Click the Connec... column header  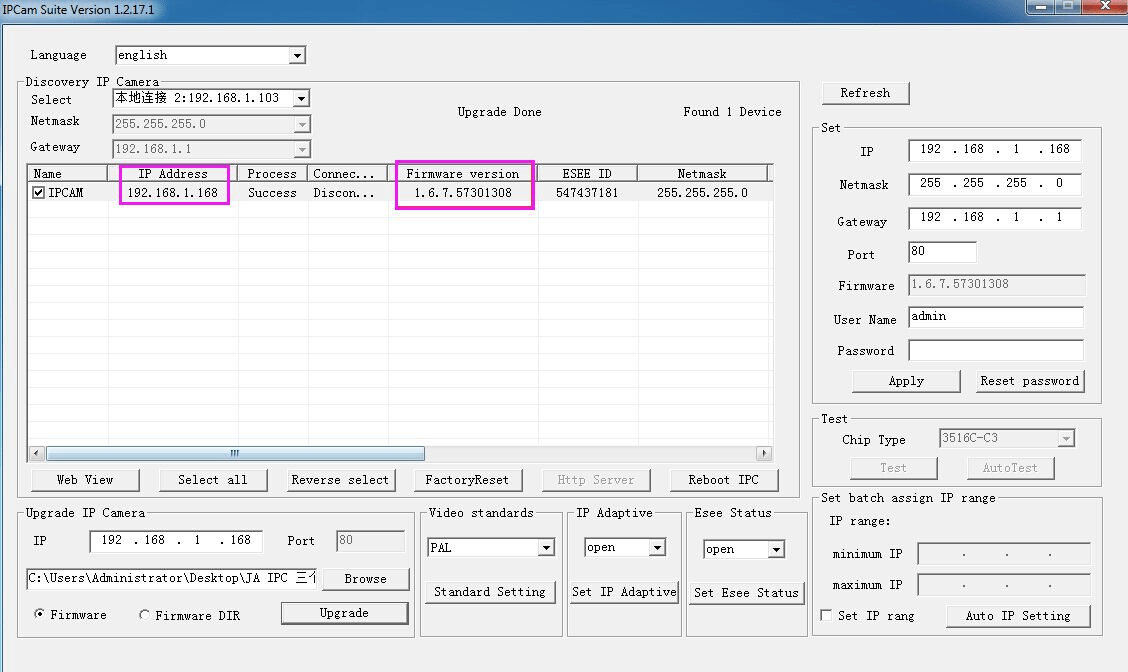(x=347, y=173)
